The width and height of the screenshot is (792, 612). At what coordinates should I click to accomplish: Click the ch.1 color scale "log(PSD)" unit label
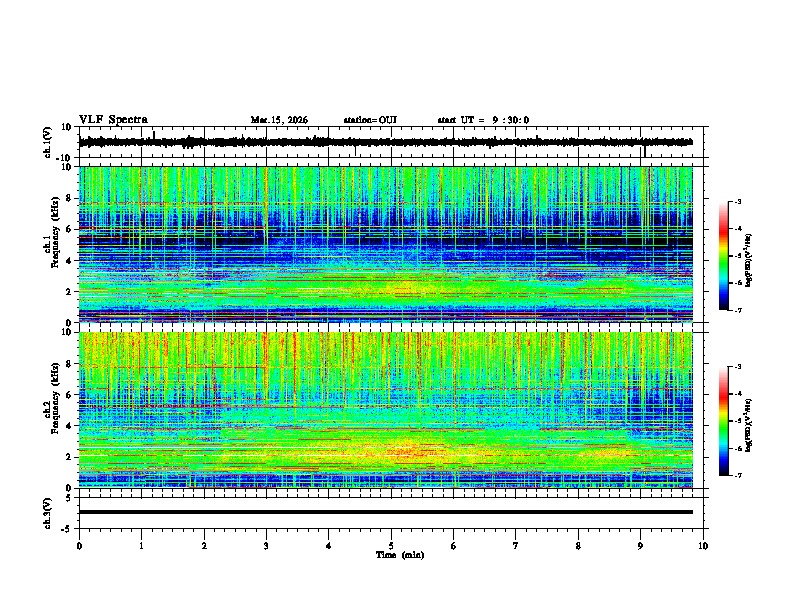(x=748, y=261)
